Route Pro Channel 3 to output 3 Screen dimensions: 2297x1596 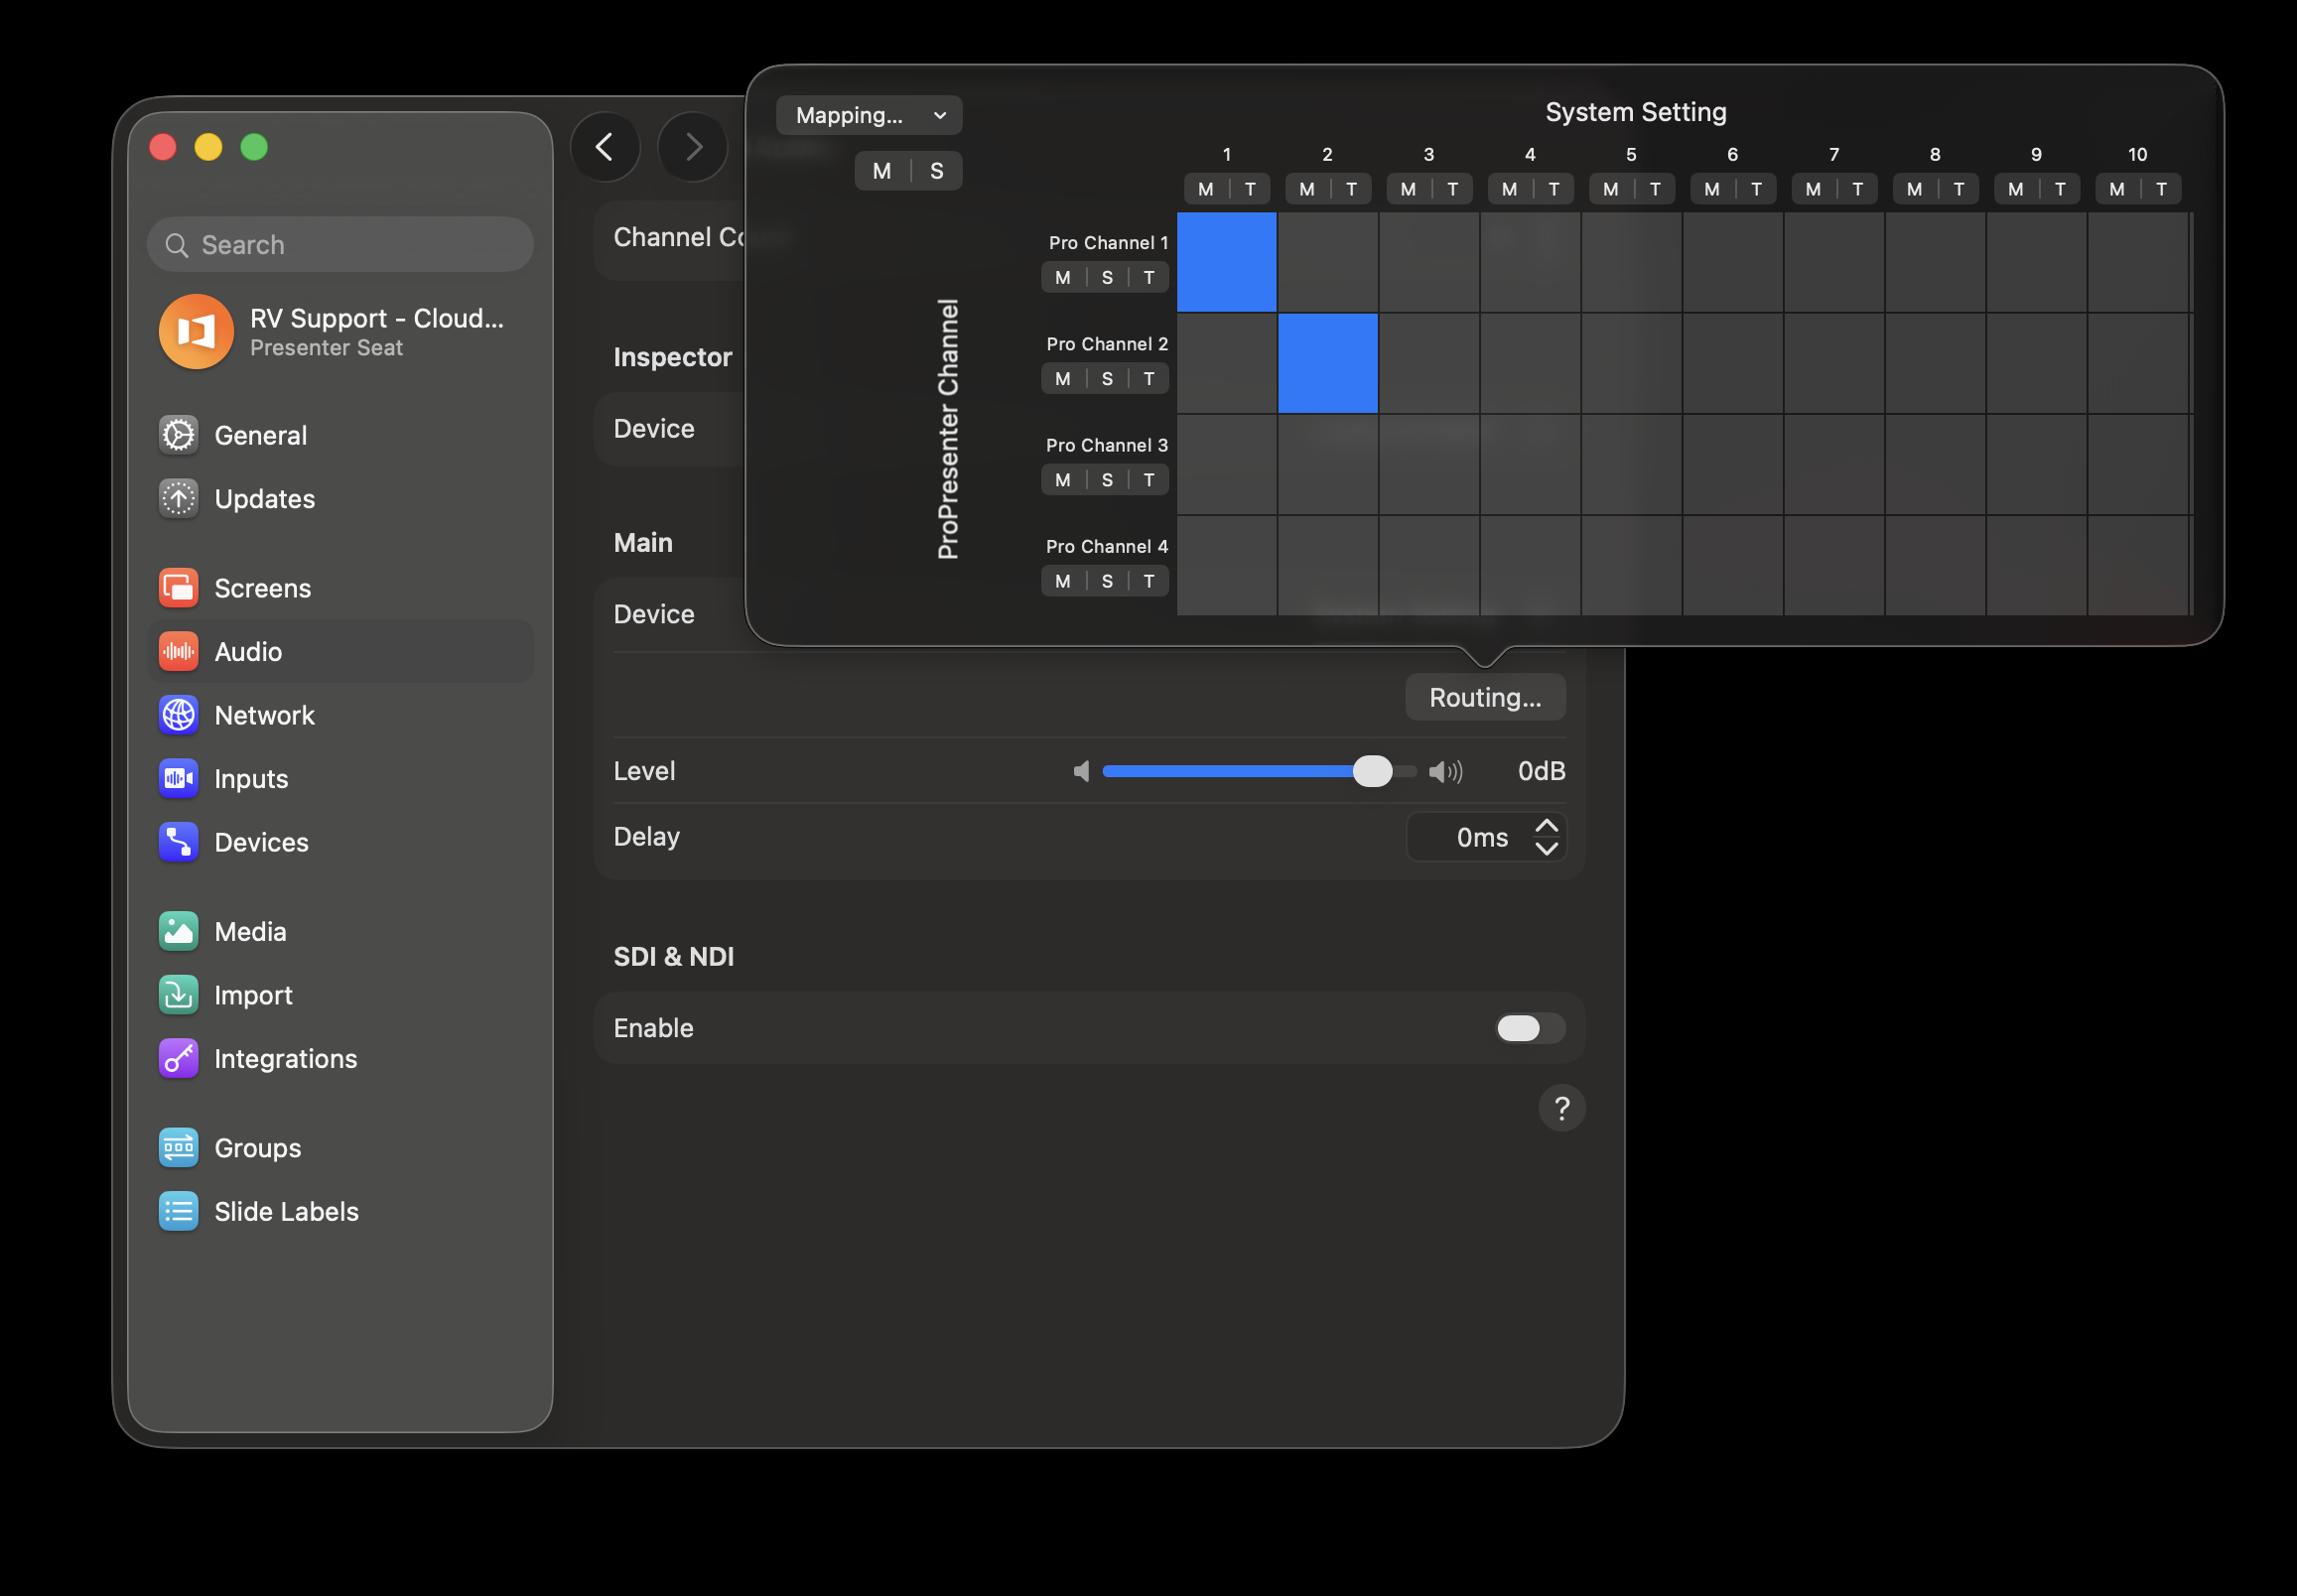tap(1429, 464)
